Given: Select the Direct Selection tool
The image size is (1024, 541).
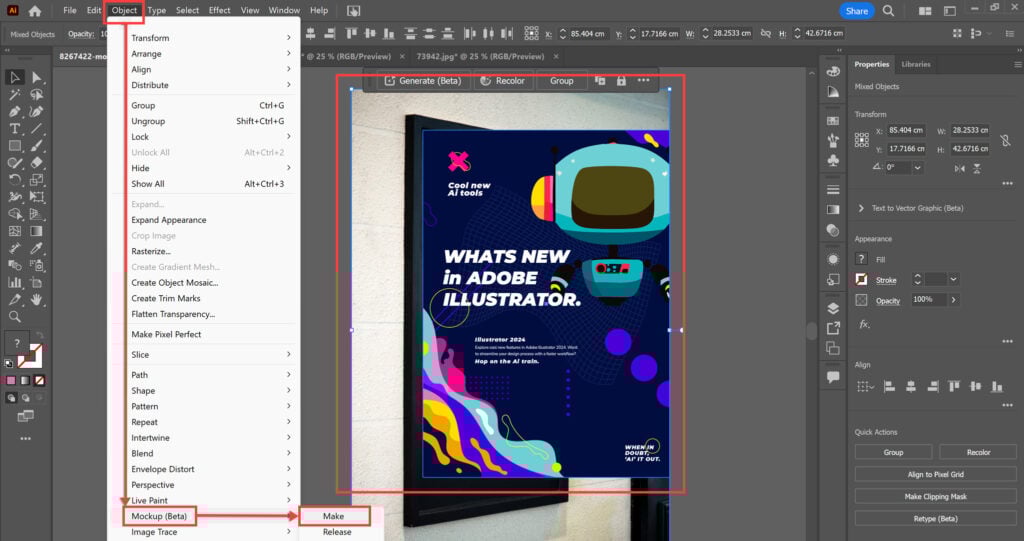Looking at the screenshot, I should click(37, 77).
